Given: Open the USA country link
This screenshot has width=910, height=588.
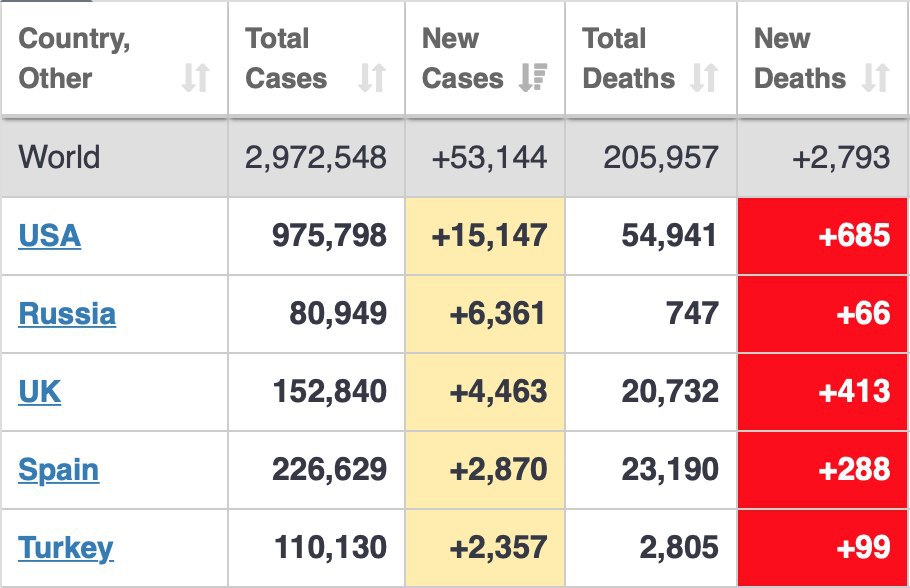Looking at the screenshot, I should (50, 236).
